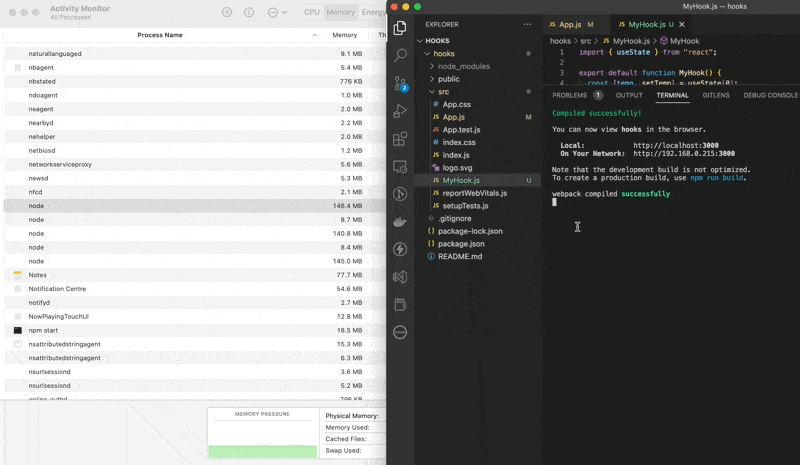Select the MyHook.js editor tab
Image resolution: width=800 pixels, height=465 pixels.
coord(646,25)
